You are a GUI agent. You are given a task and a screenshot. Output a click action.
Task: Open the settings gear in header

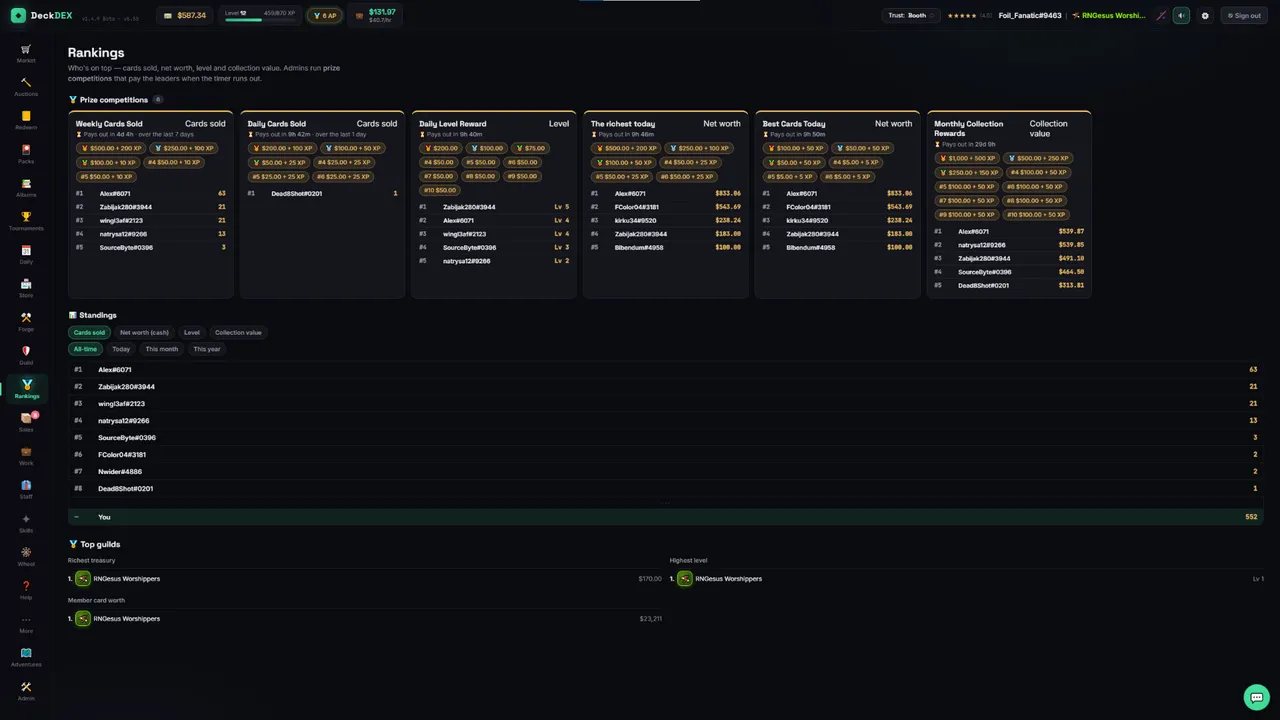click(x=1205, y=16)
